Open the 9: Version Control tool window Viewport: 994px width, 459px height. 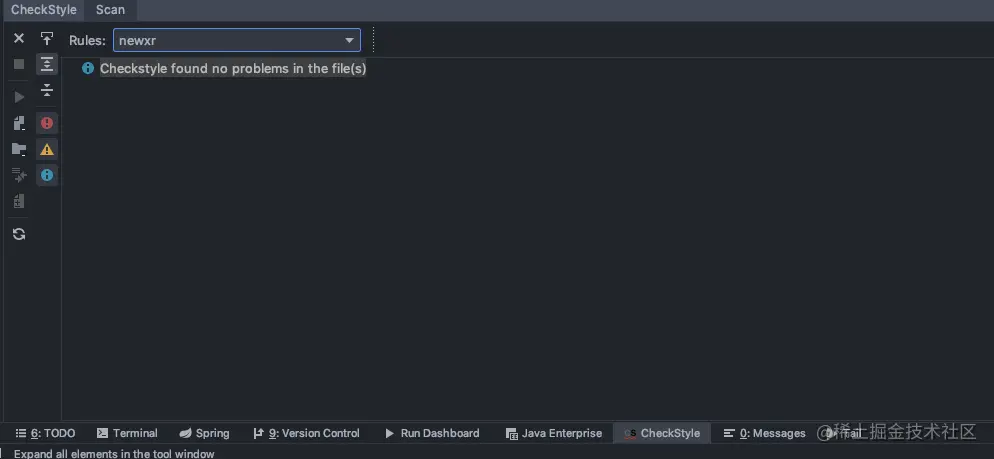tap(306, 434)
